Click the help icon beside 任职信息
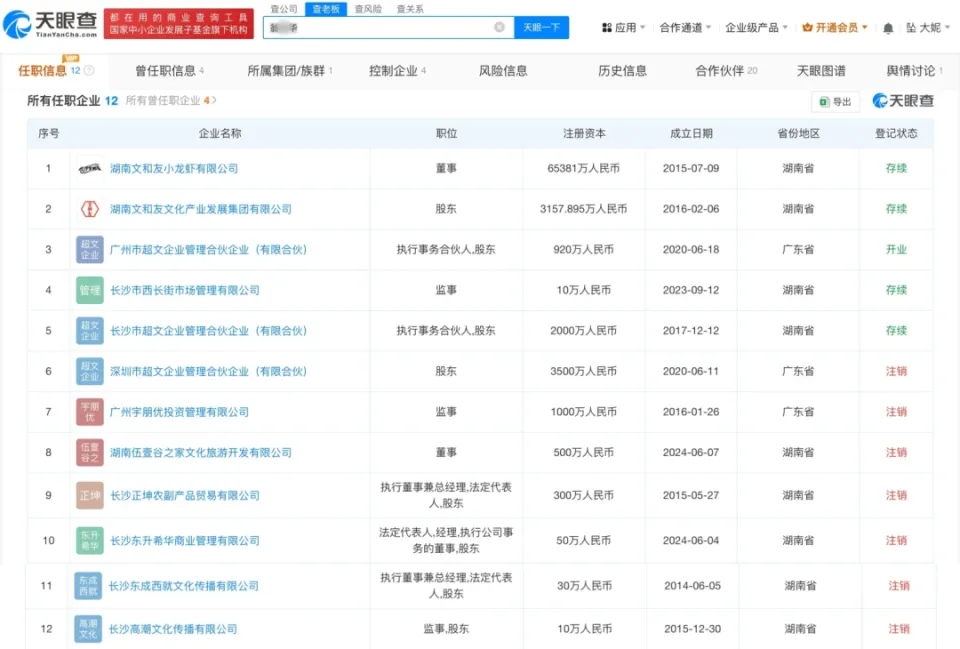The image size is (960, 649). pos(89,70)
